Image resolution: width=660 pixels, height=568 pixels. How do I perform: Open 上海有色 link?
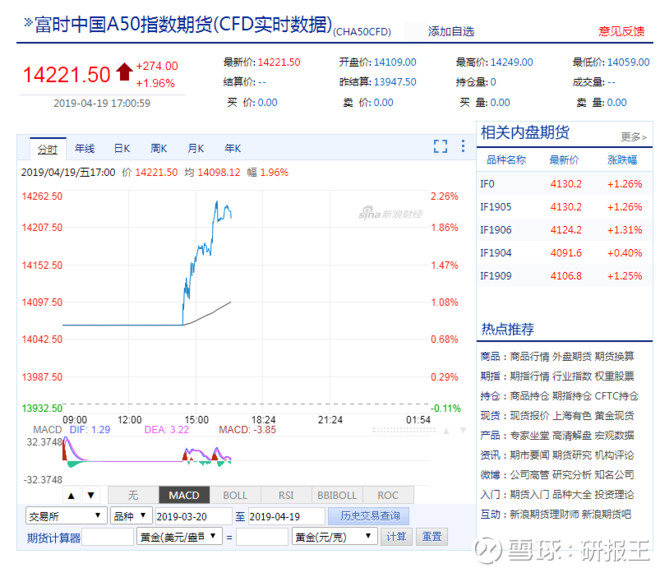pos(572,416)
